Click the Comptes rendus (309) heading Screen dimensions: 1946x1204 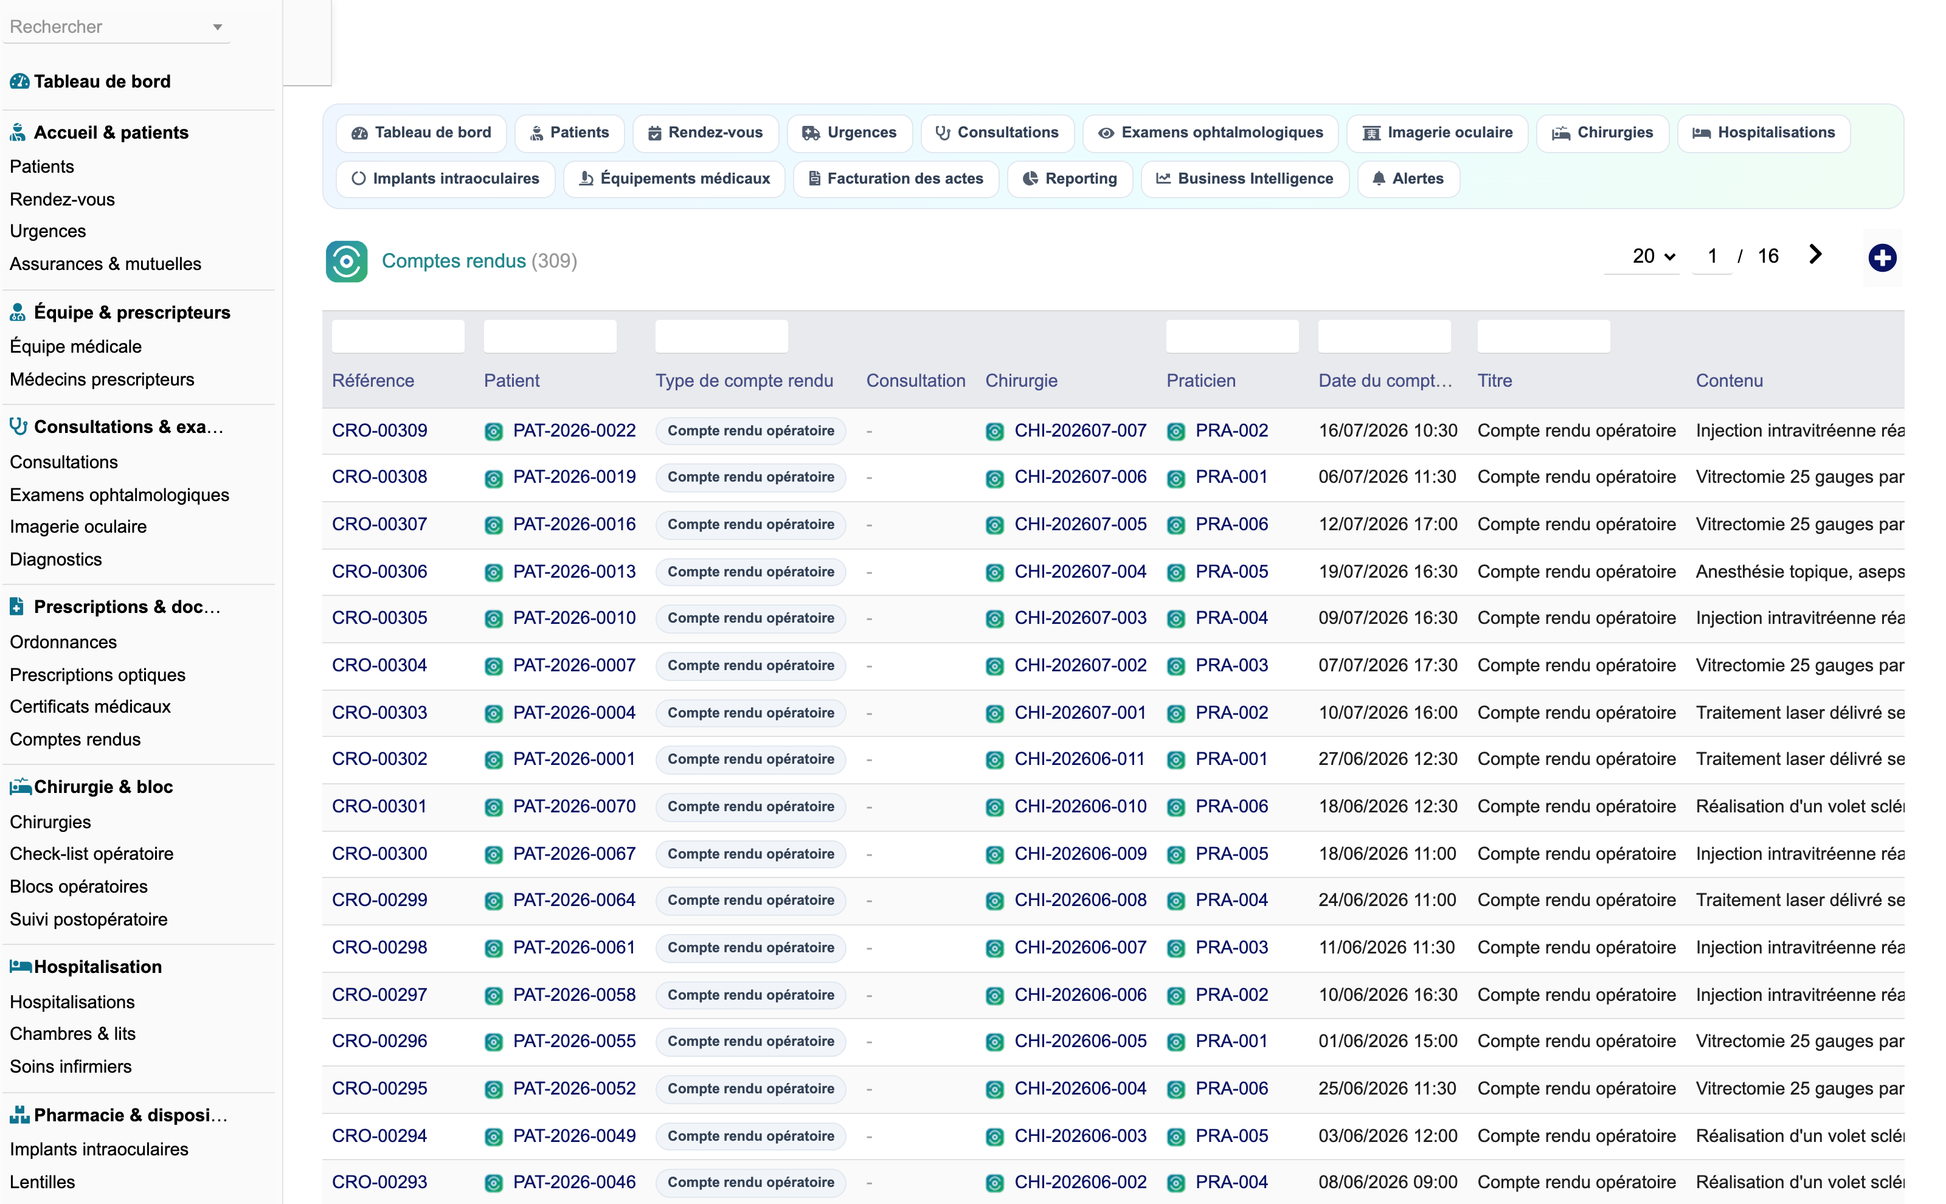click(479, 261)
